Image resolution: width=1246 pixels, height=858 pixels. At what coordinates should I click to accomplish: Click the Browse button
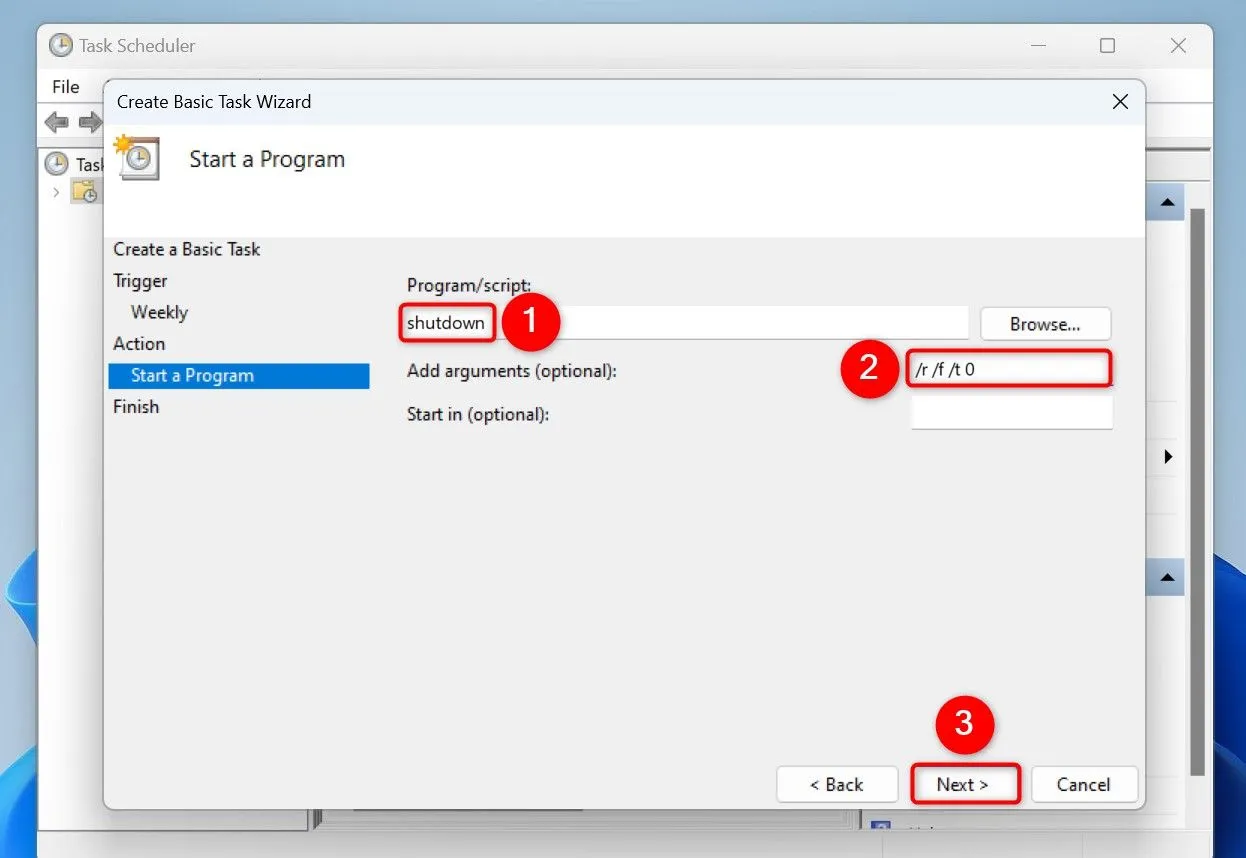[x=1045, y=323]
